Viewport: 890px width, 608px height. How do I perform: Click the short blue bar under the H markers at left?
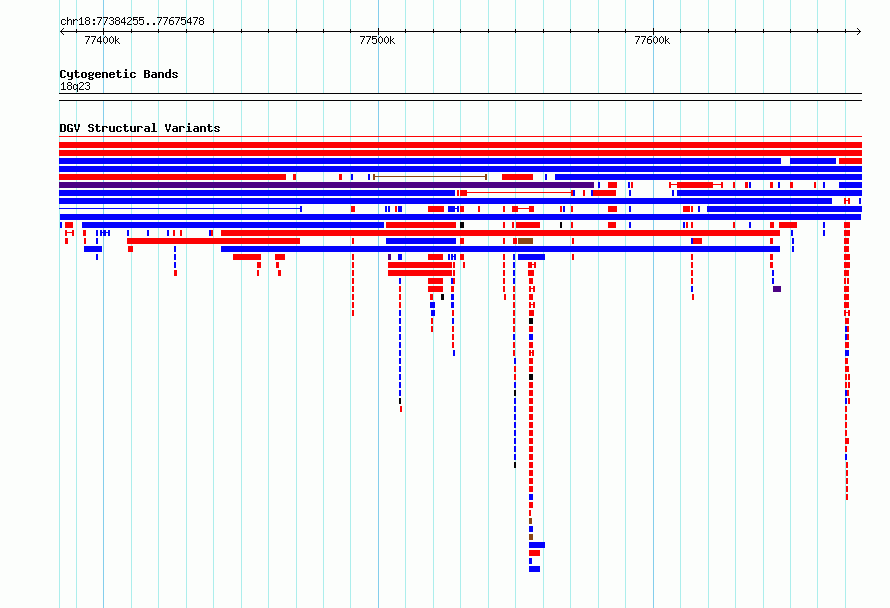(93, 249)
